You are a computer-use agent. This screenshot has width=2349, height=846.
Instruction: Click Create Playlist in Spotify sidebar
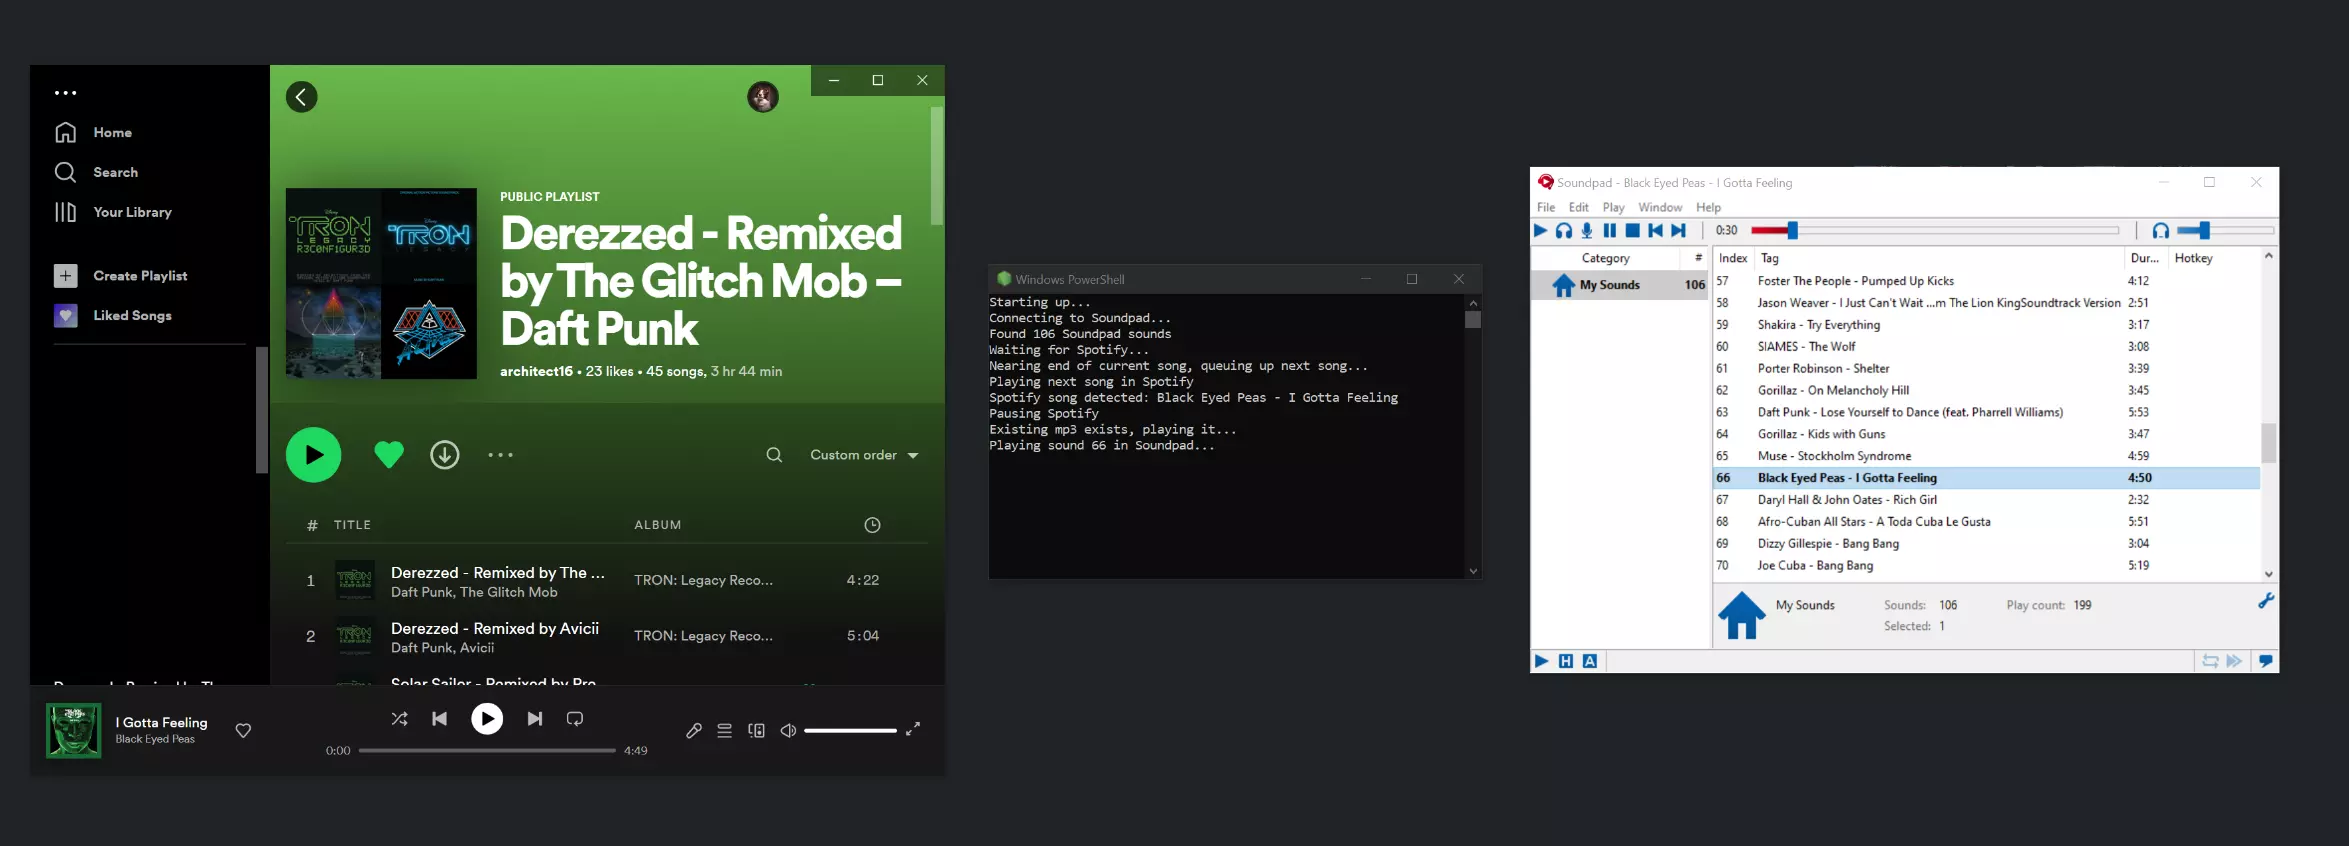click(121, 276)
